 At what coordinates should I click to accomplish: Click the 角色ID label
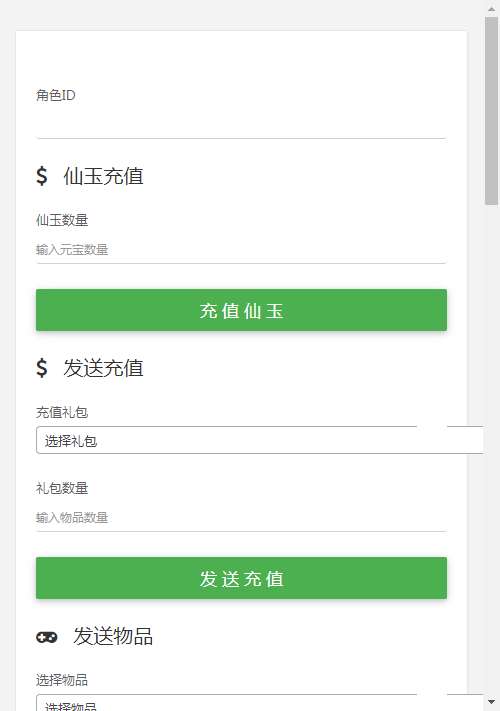[x=56, y=95]
